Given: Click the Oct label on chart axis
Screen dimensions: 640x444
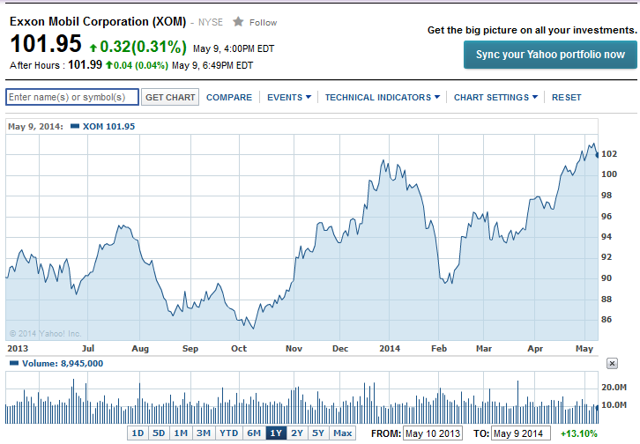Looking at the screenshot, I should (239, 349).
